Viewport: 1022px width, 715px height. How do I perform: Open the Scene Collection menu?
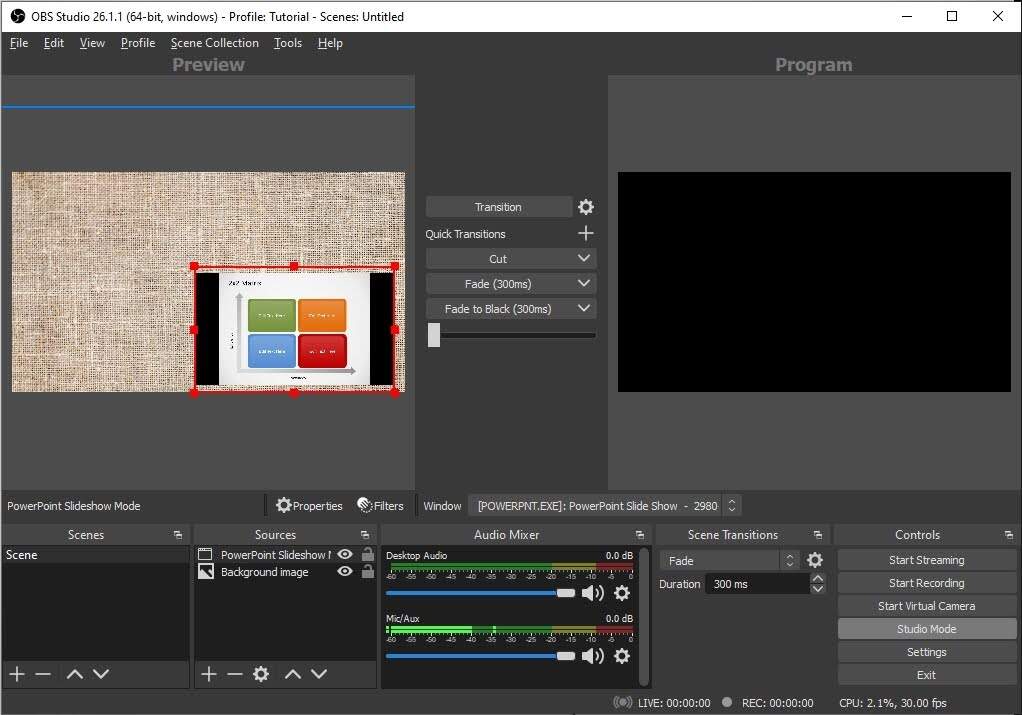point(214,43)
